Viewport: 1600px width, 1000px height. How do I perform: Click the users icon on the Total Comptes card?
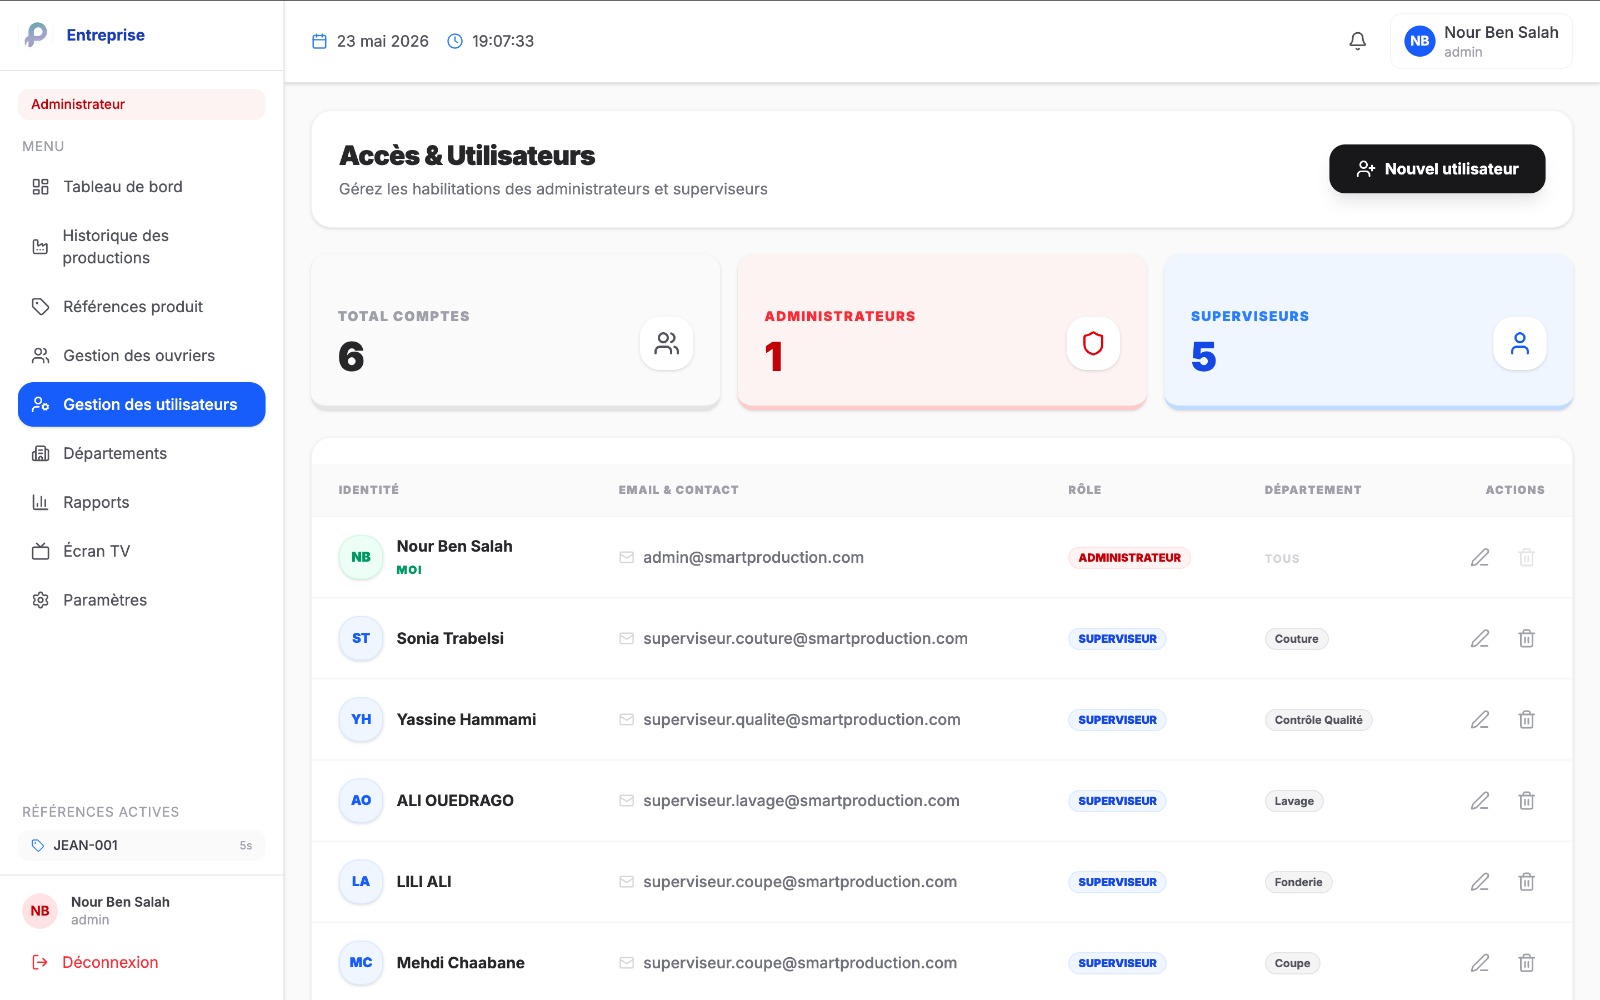666,344
